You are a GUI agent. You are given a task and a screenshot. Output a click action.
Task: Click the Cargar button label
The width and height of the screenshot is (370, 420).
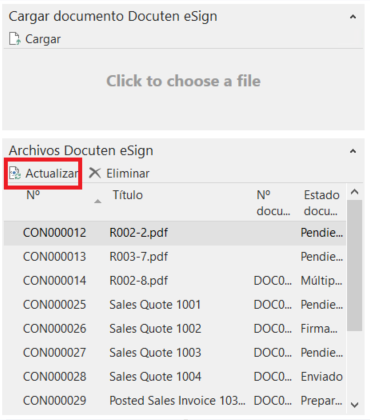tap(43, 39)
